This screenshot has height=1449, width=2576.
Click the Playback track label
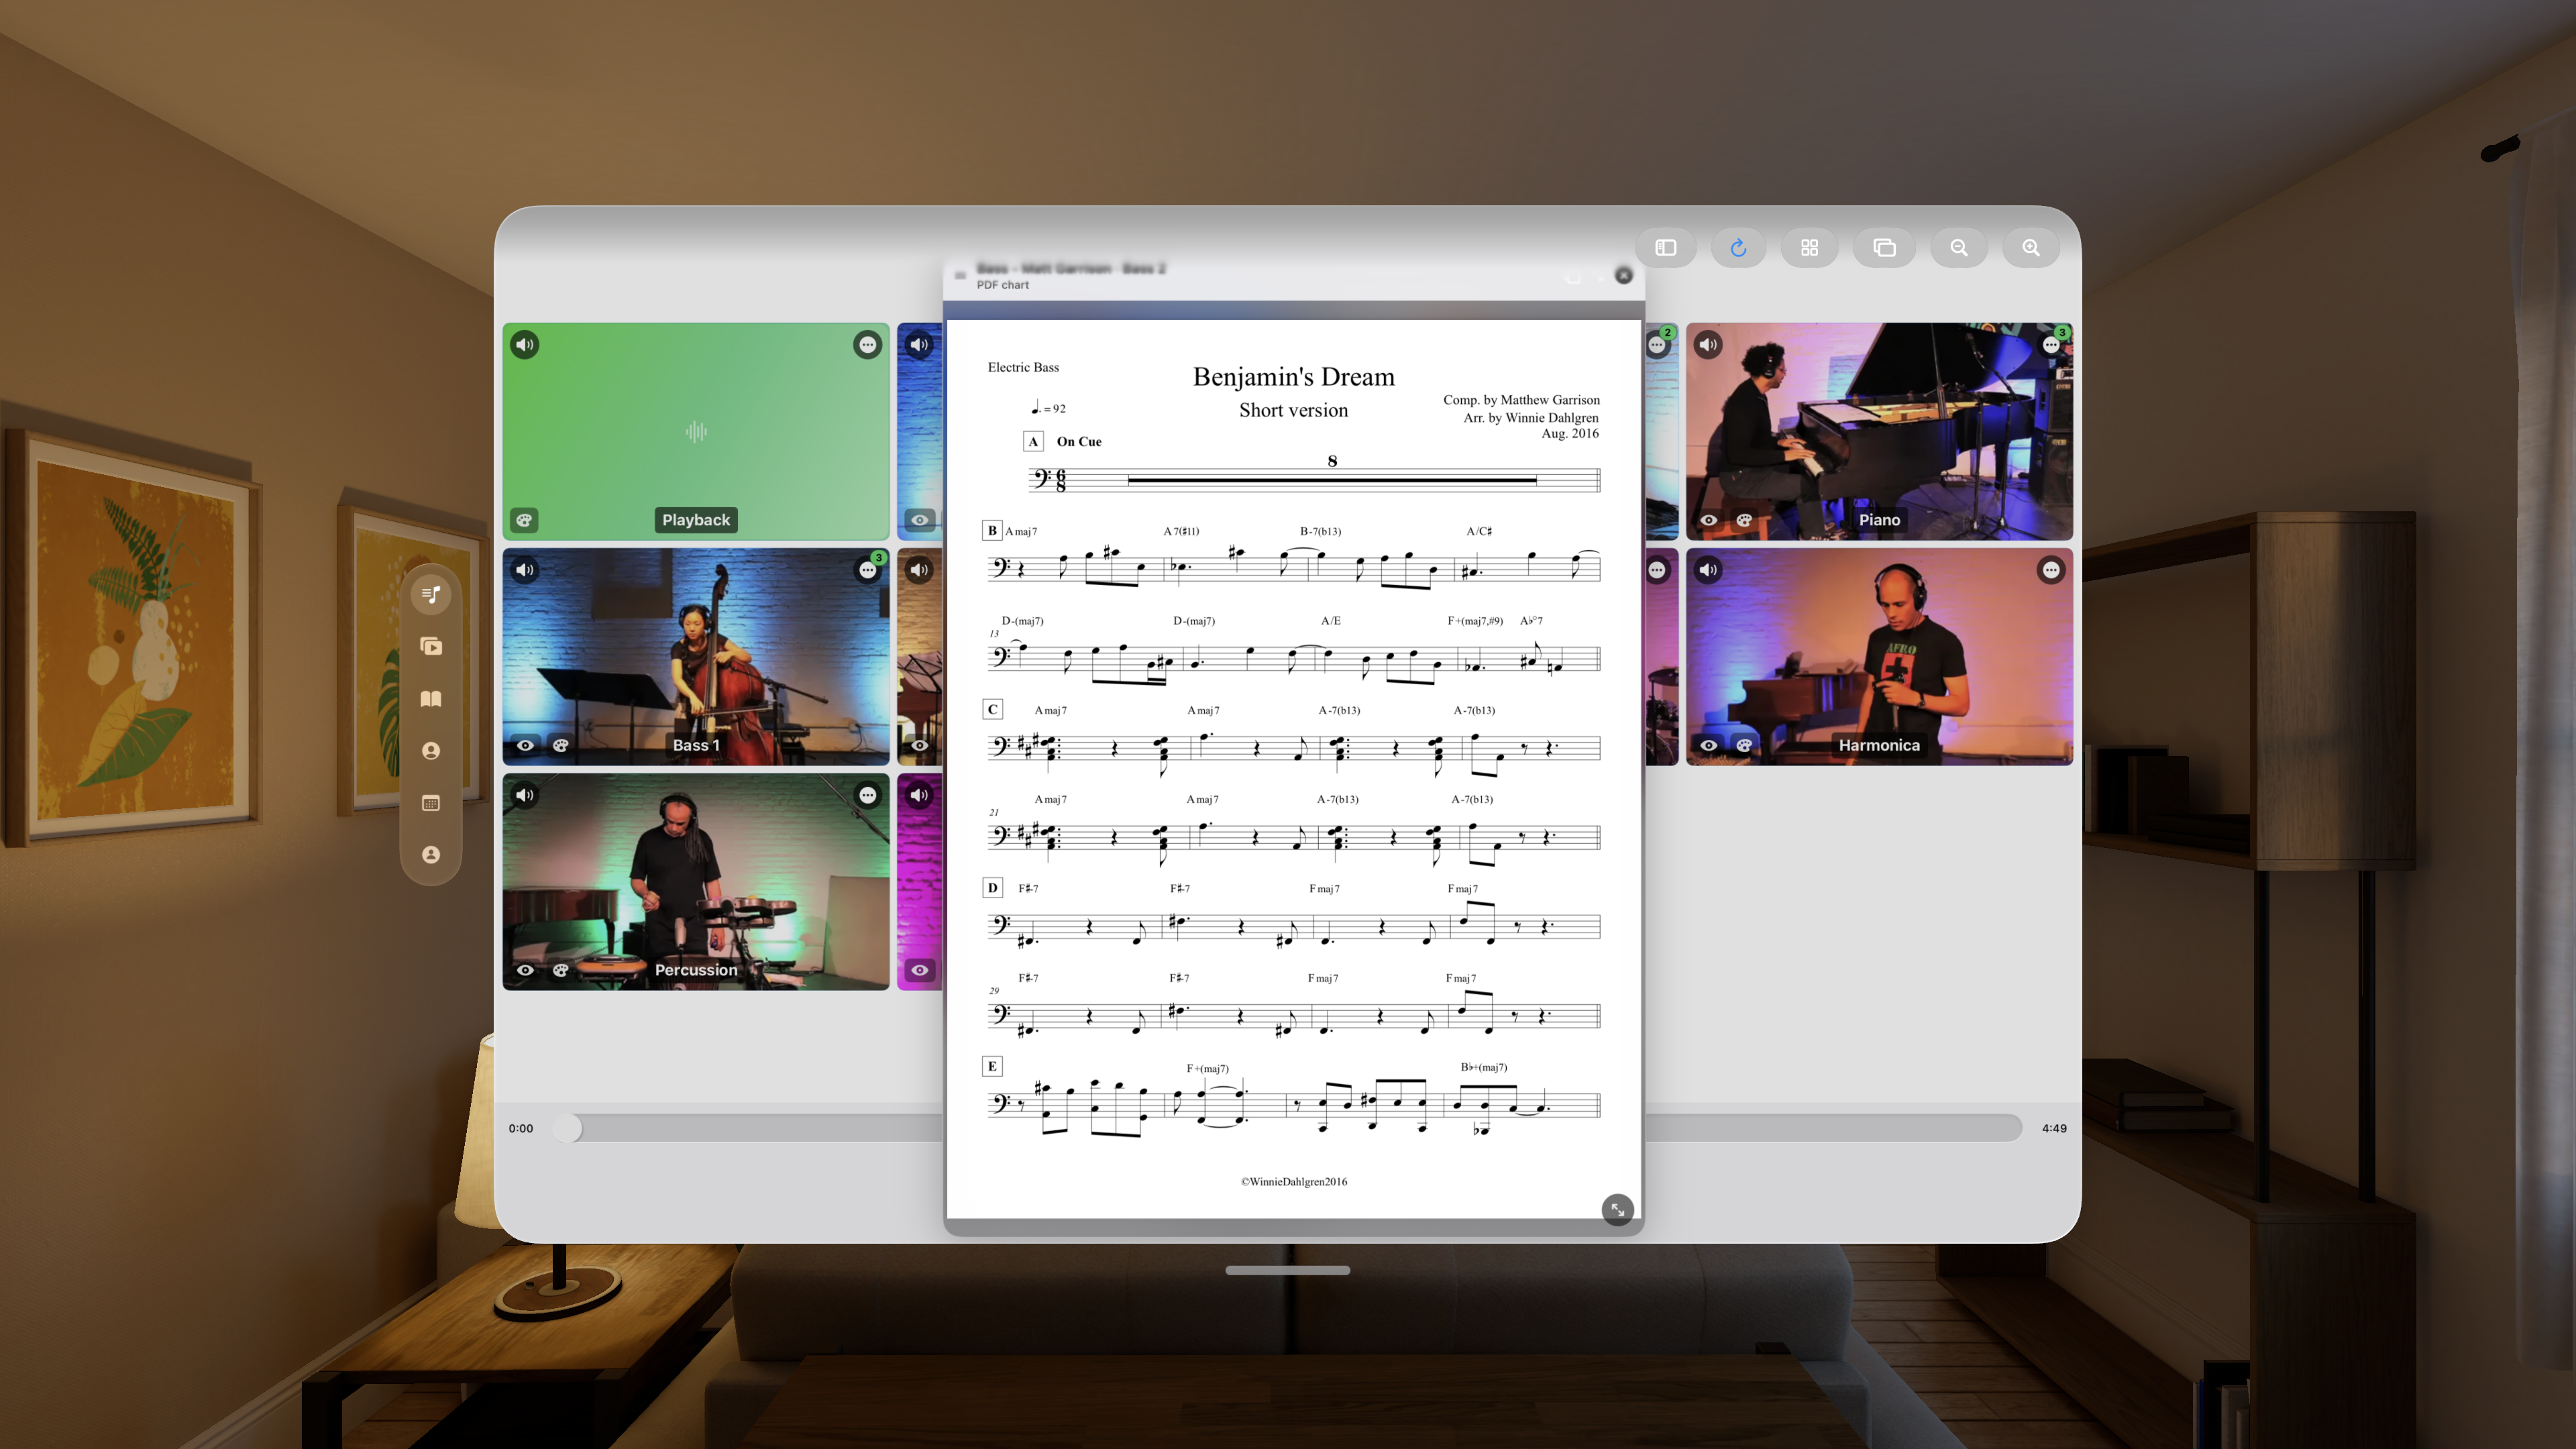pyautogui.click(x=696, y=520)
